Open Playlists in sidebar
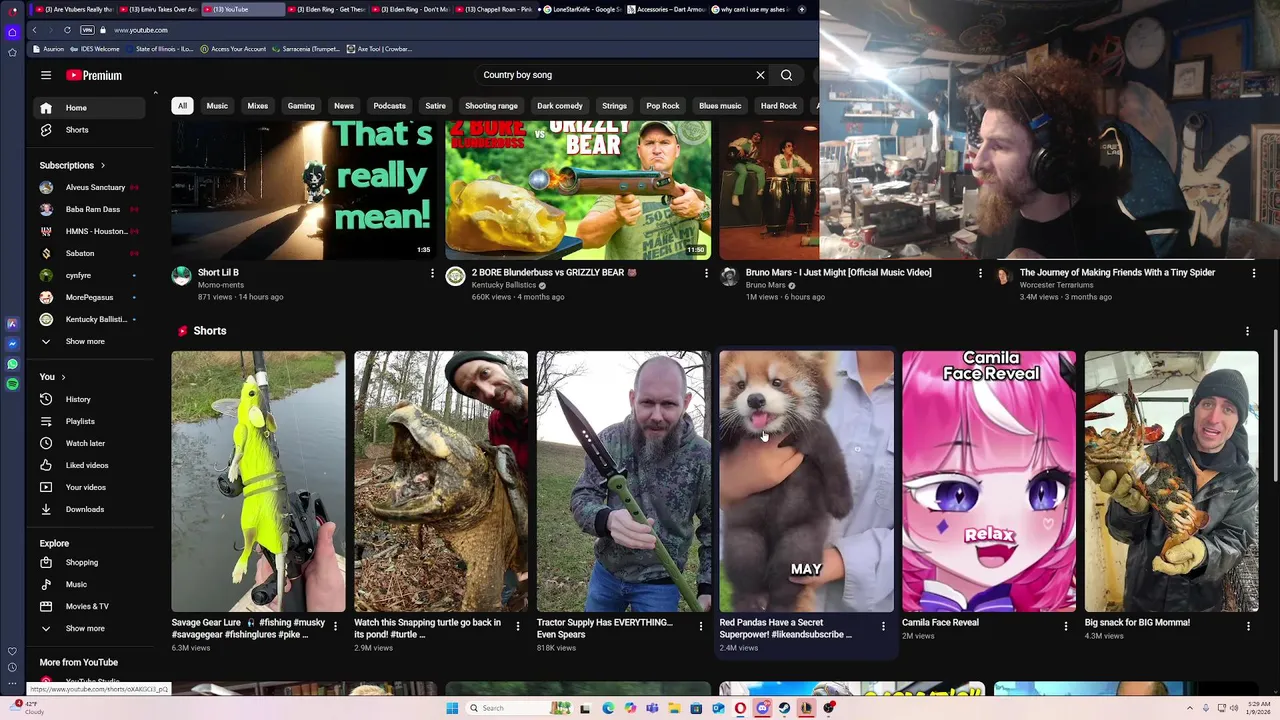1280x720 pixels. click(x=91, y=421)
